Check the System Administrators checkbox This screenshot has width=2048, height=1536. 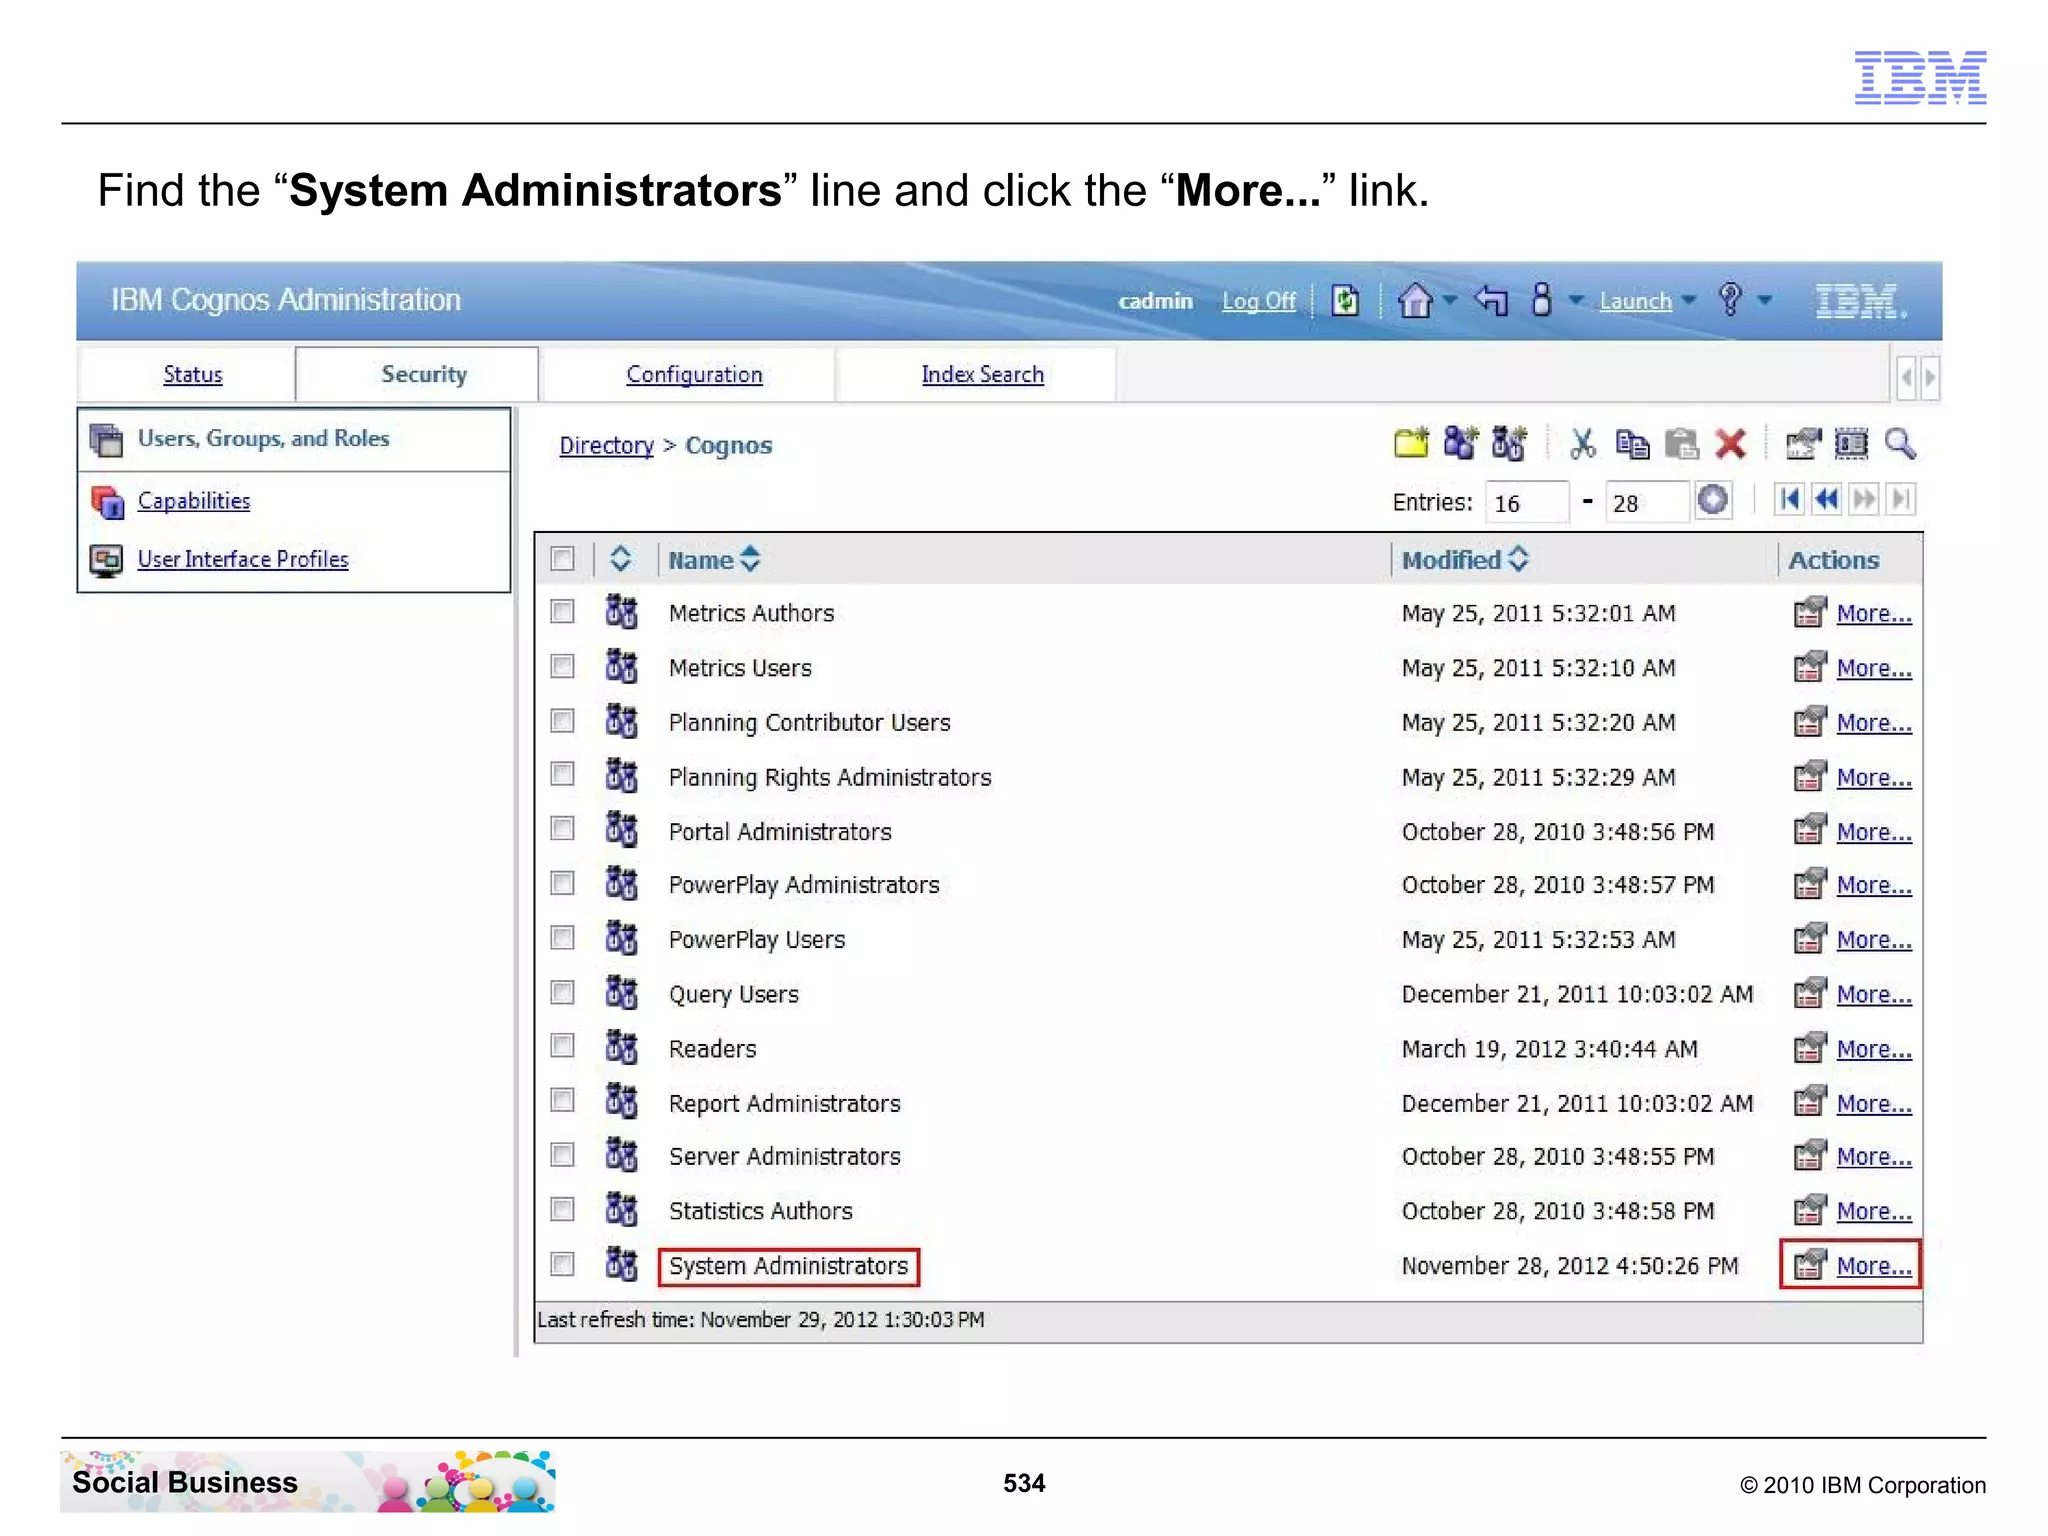click(563, 1264)
